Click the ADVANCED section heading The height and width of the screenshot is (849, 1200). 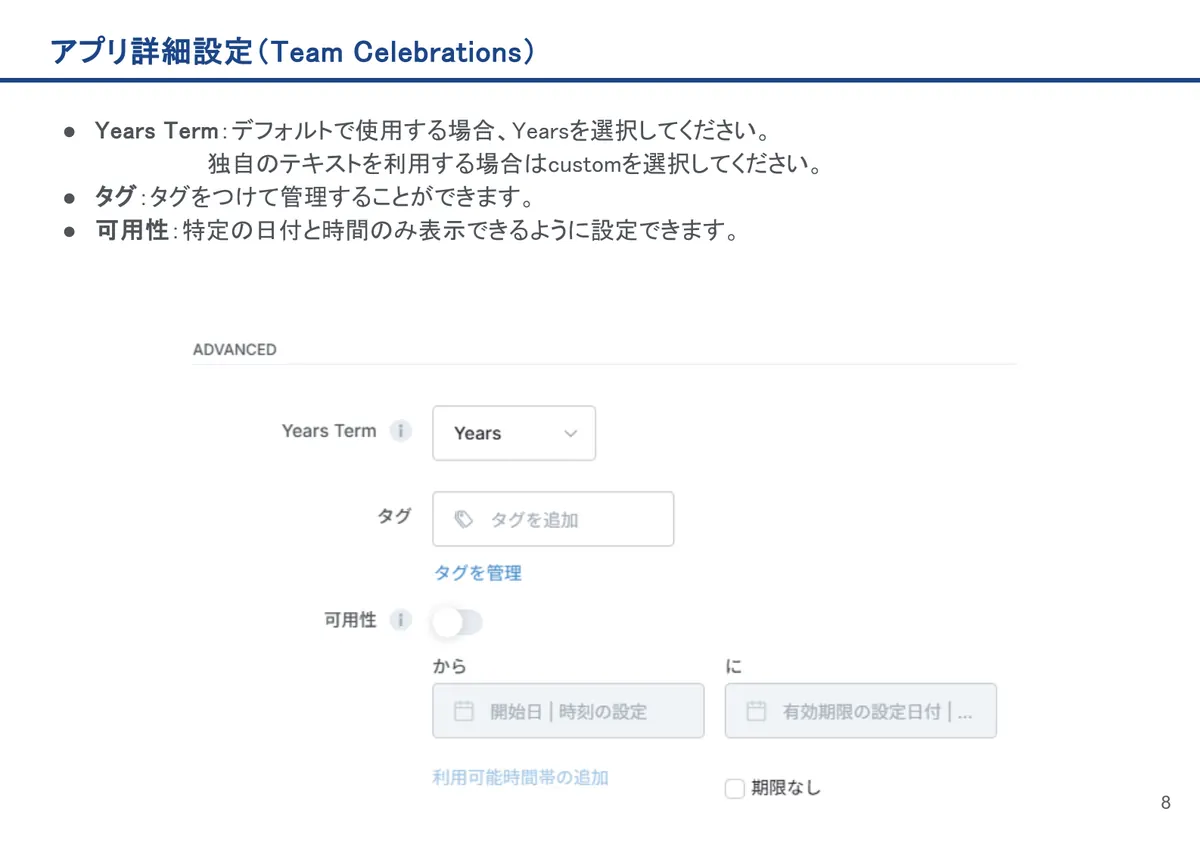tap(234, 350)
